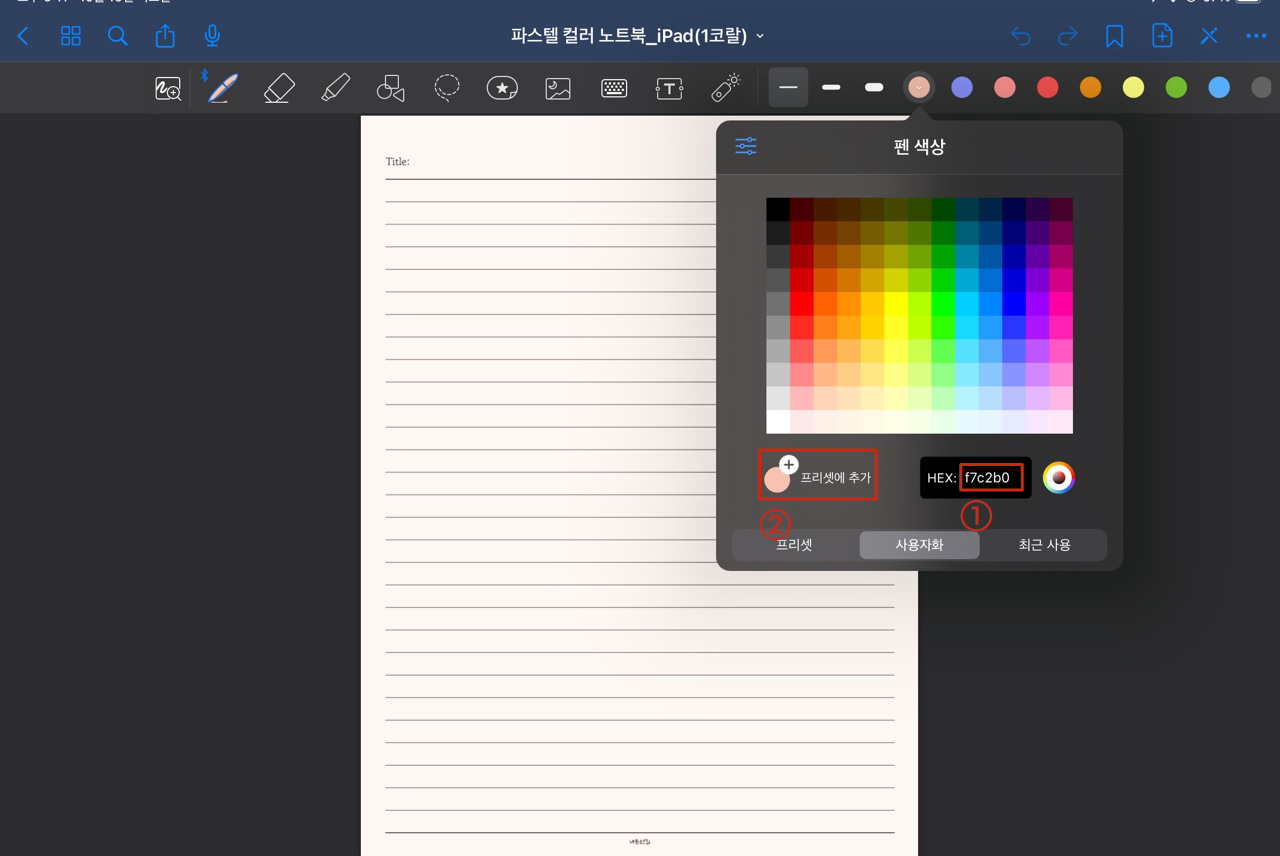Pick the highlighter tool
This screenshot has width=1280, height=856.
click(335, 87)
